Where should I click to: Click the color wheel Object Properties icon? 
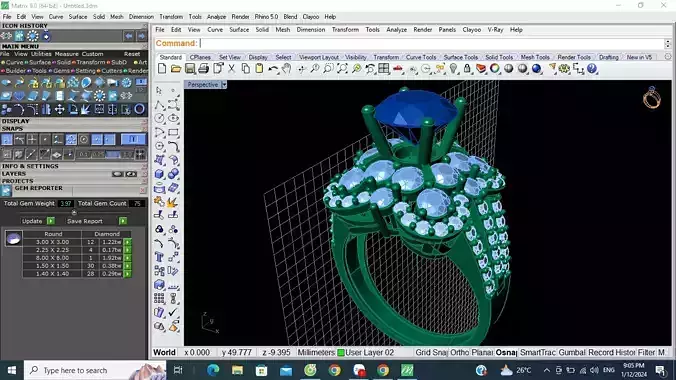point(495,69)
